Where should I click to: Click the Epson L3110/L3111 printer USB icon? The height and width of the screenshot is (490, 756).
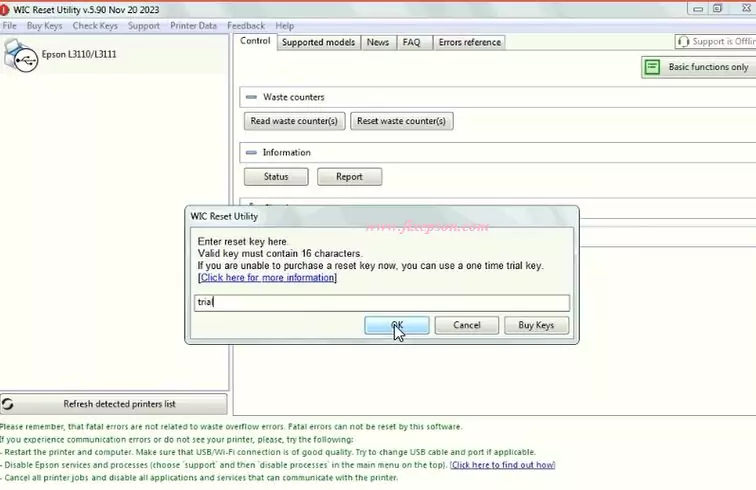pyautogui.click(x=20, y=54)
